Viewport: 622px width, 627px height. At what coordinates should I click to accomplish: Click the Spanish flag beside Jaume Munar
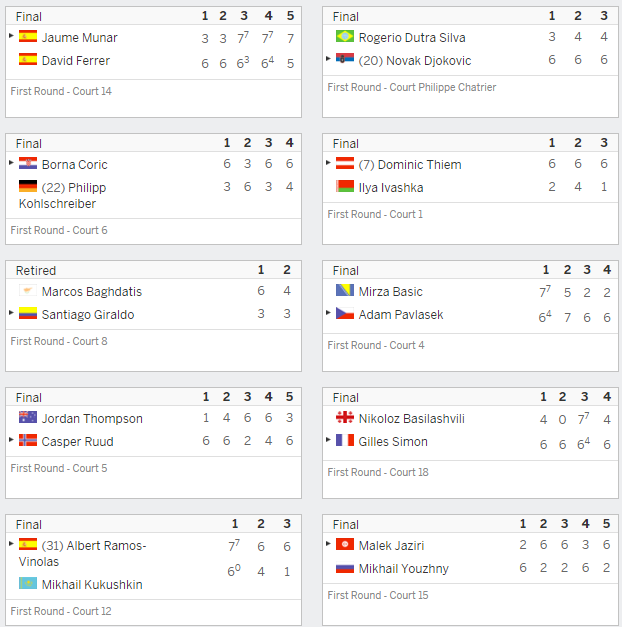tap(28, 36)
